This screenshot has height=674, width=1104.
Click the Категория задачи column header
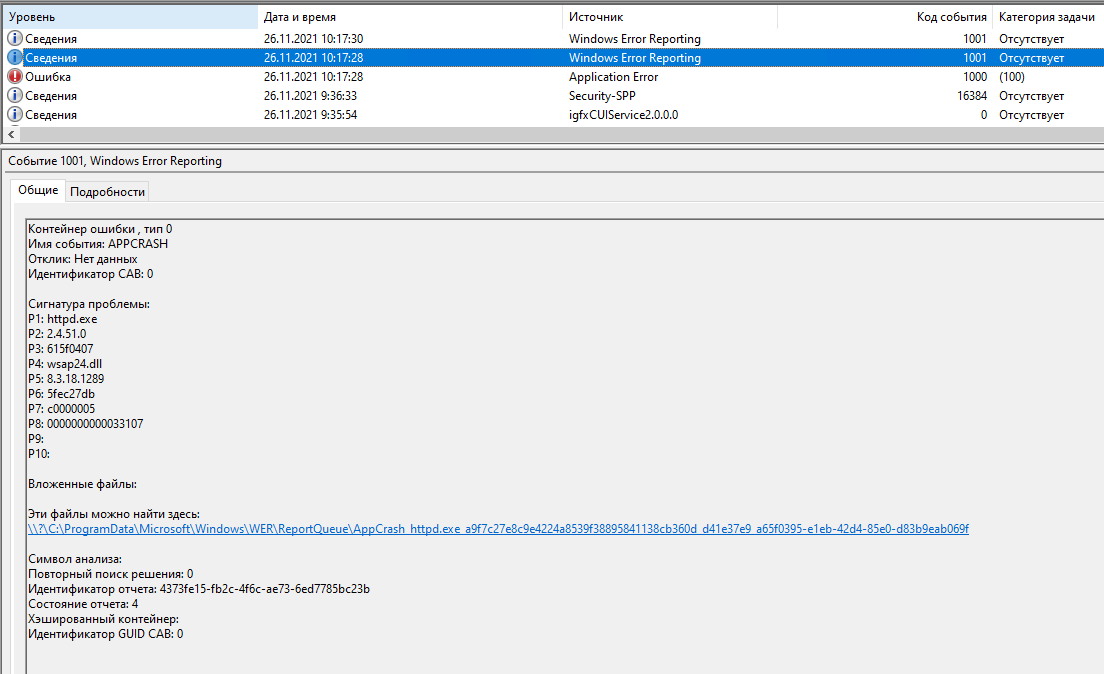click(1046, 17)
